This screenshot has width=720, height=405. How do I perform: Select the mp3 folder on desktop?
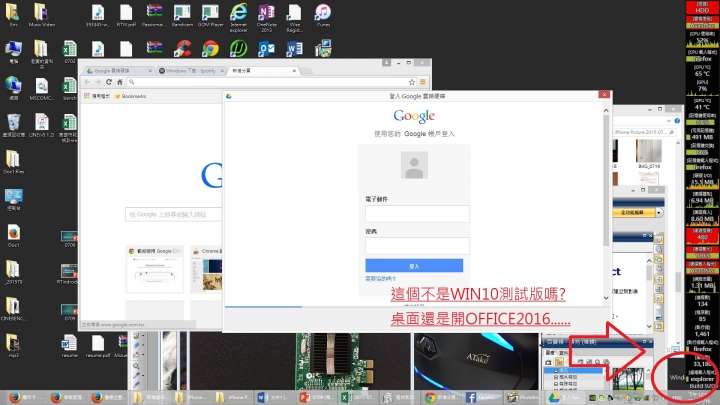coord(13,346)
